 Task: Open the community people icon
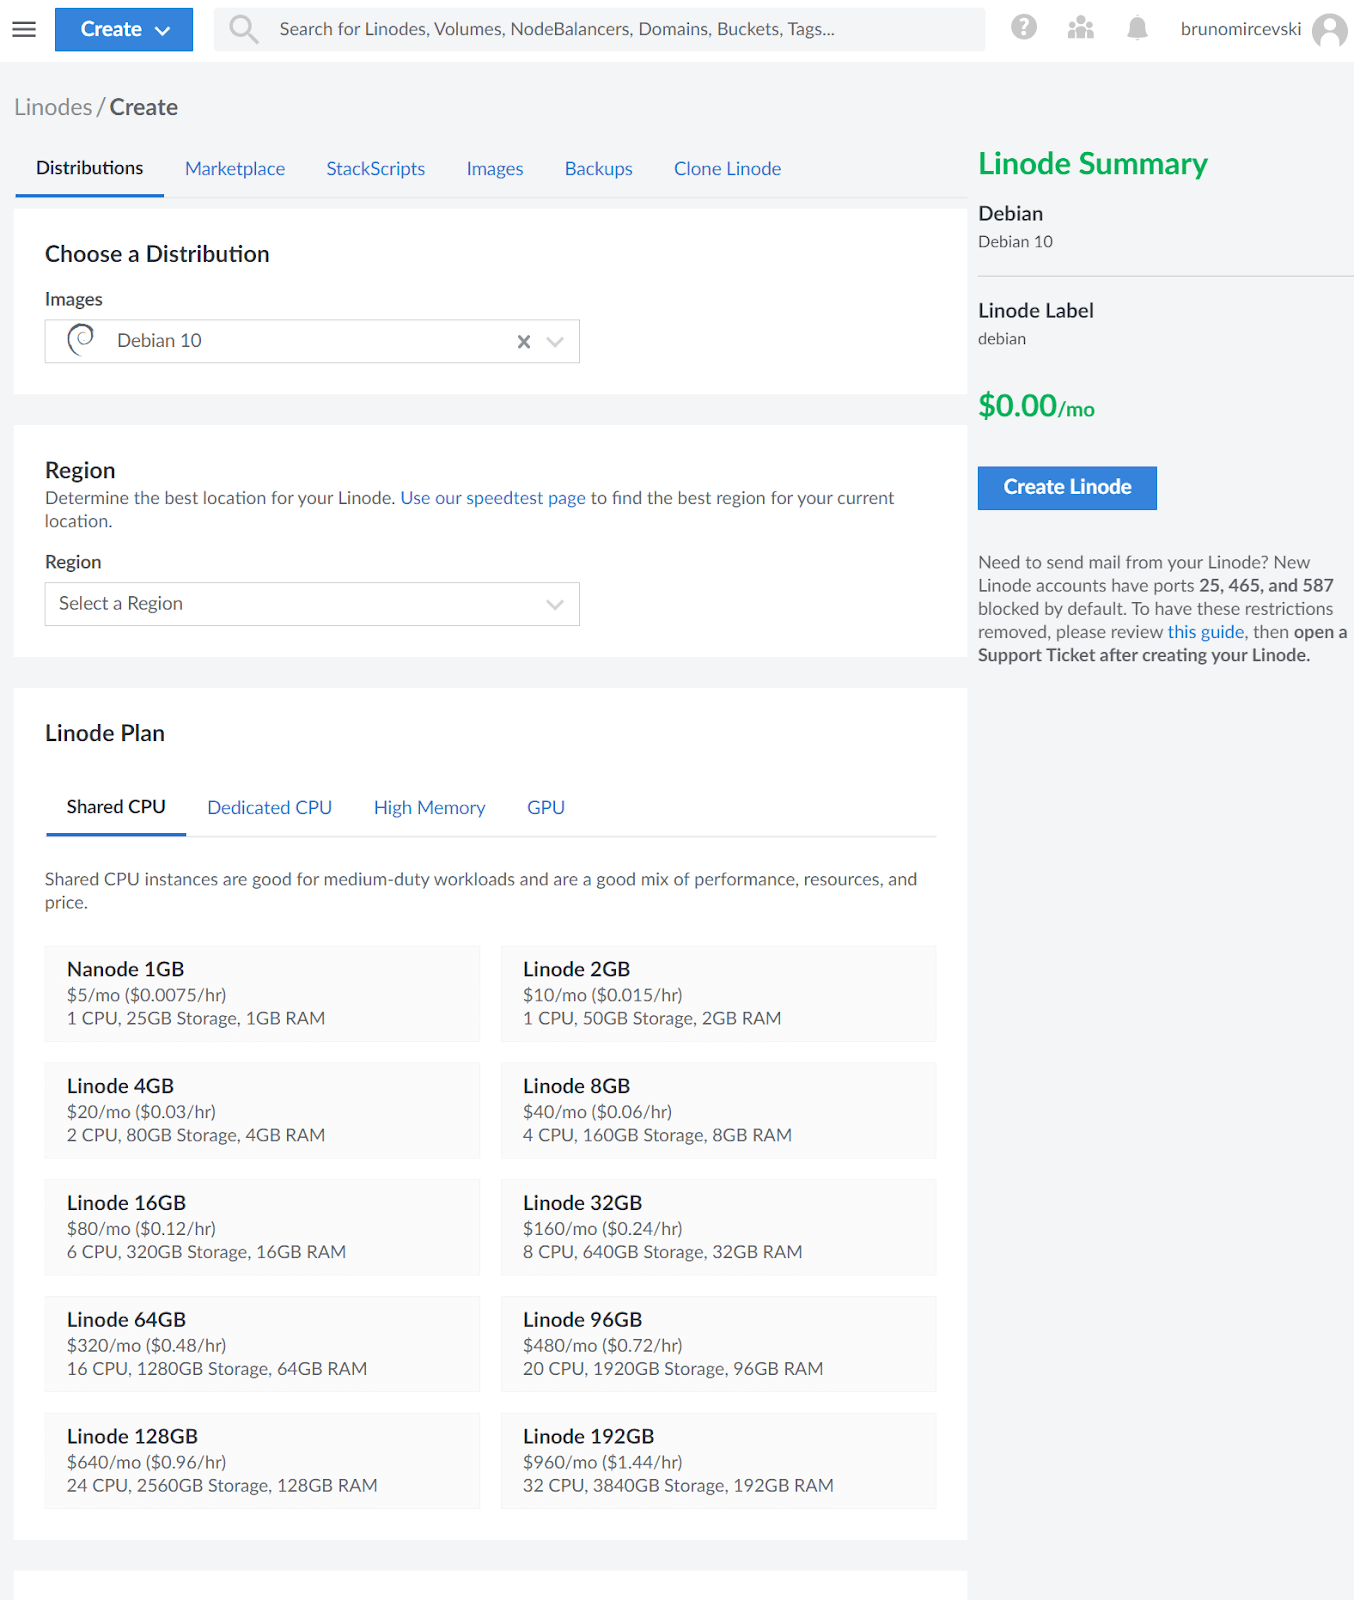click(1081, 28)
